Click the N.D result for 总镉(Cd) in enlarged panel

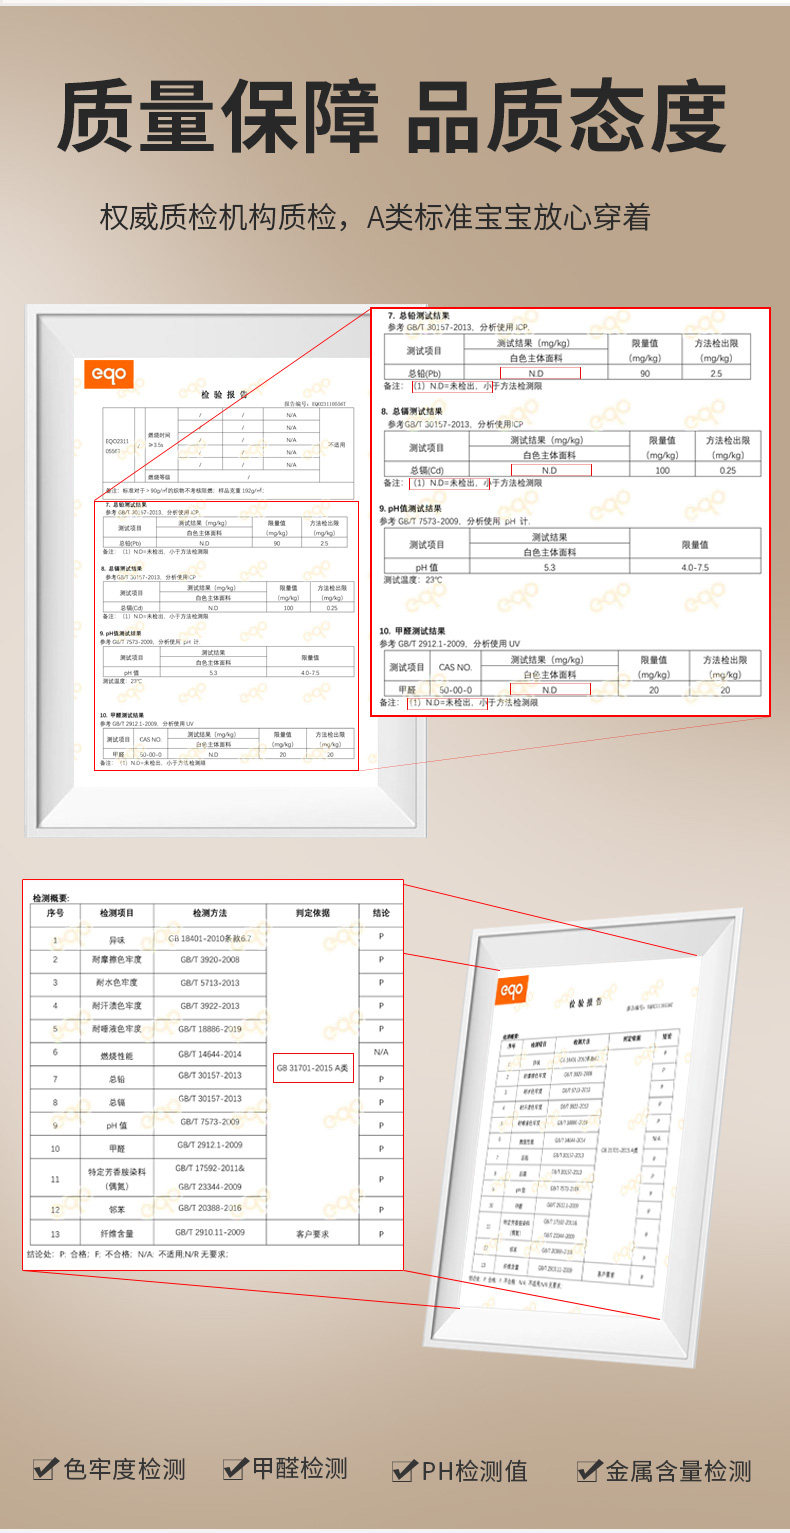tap(551, 470)
